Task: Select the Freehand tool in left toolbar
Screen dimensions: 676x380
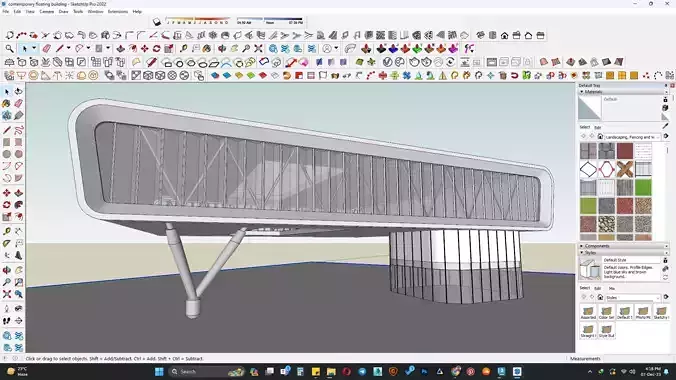Action: tap(19, 130)
